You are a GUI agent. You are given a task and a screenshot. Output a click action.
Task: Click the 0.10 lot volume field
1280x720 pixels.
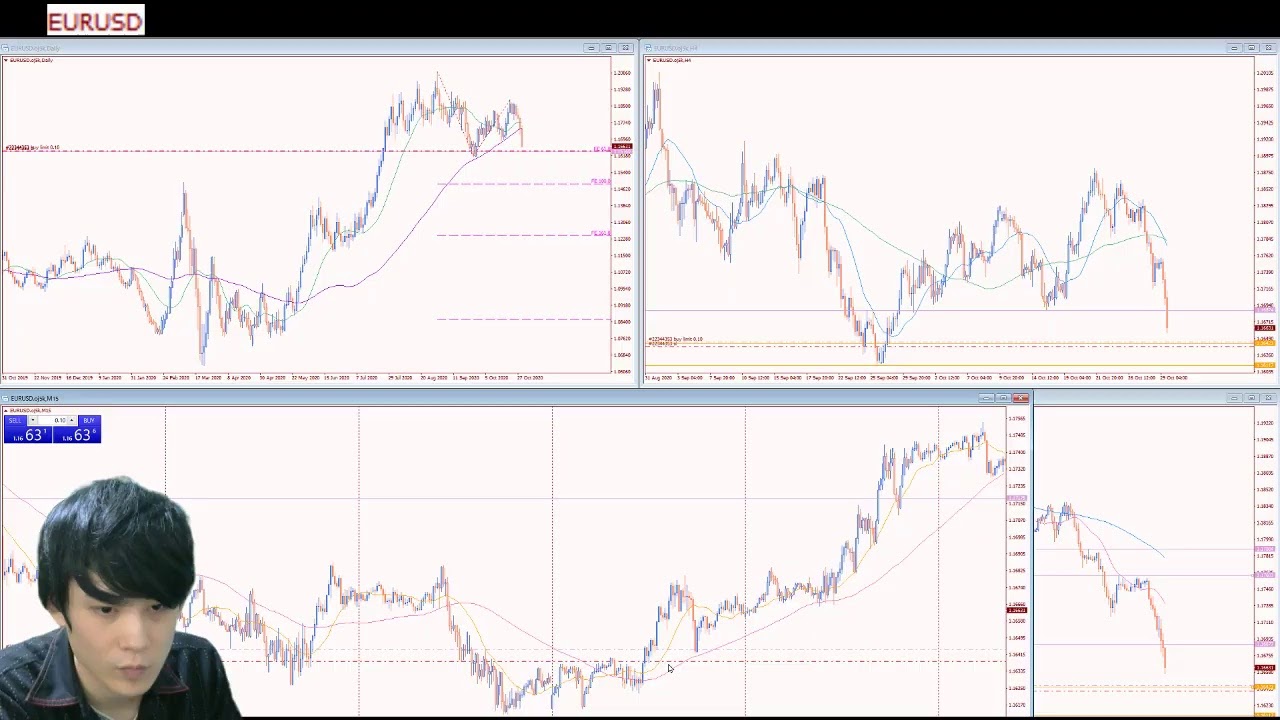[x=54, y=420]
